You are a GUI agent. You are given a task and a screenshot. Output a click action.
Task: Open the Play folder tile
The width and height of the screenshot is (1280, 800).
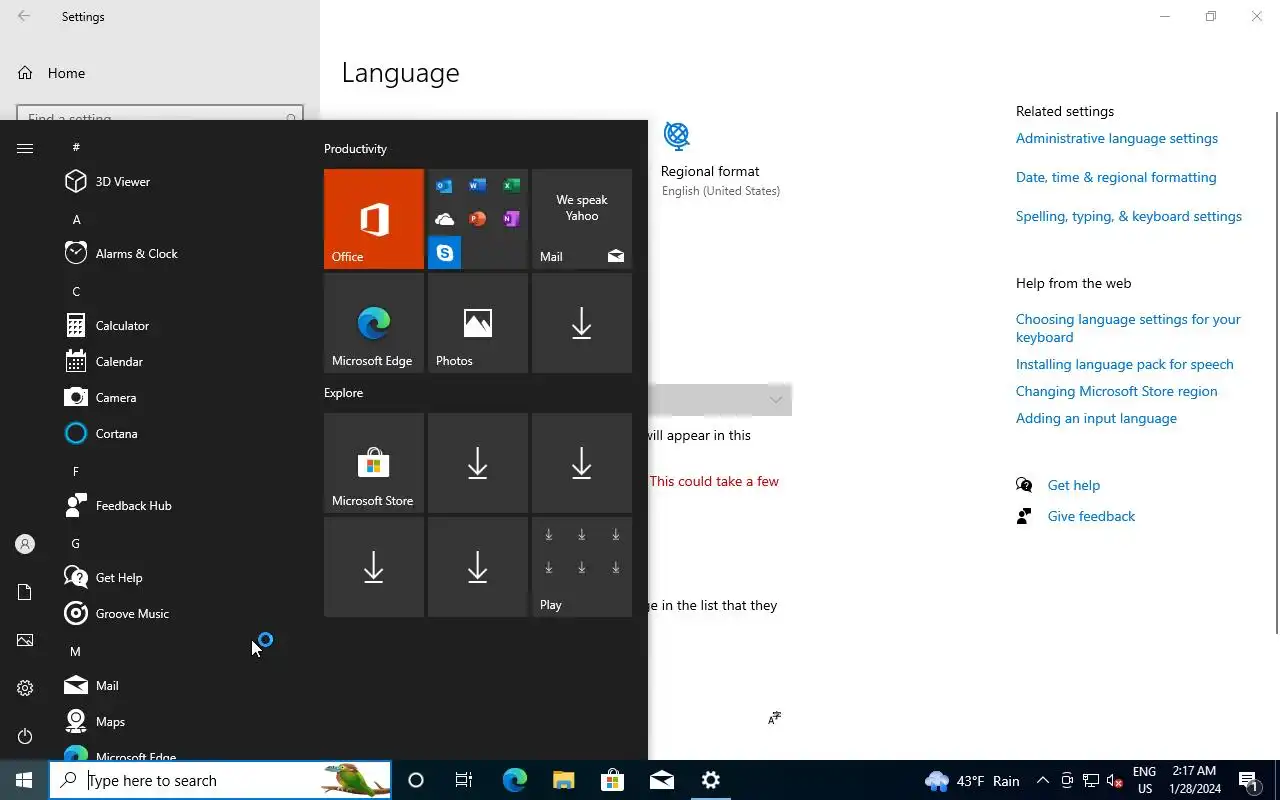(582, 567)
